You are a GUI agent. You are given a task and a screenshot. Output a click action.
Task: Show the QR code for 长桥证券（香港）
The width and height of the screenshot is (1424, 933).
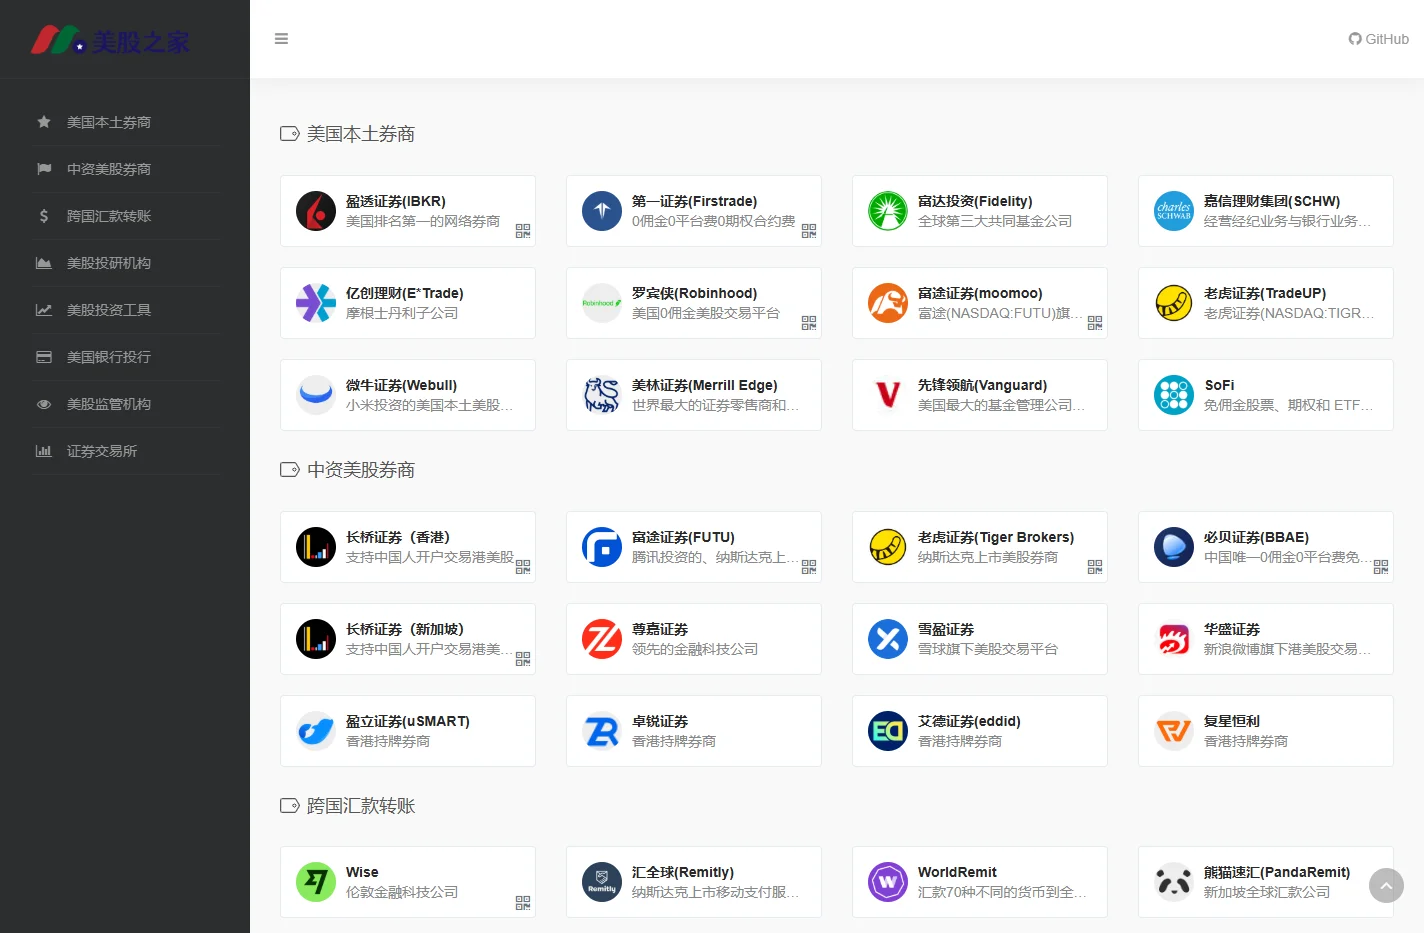pyautogui.click(x=523, y=567)
